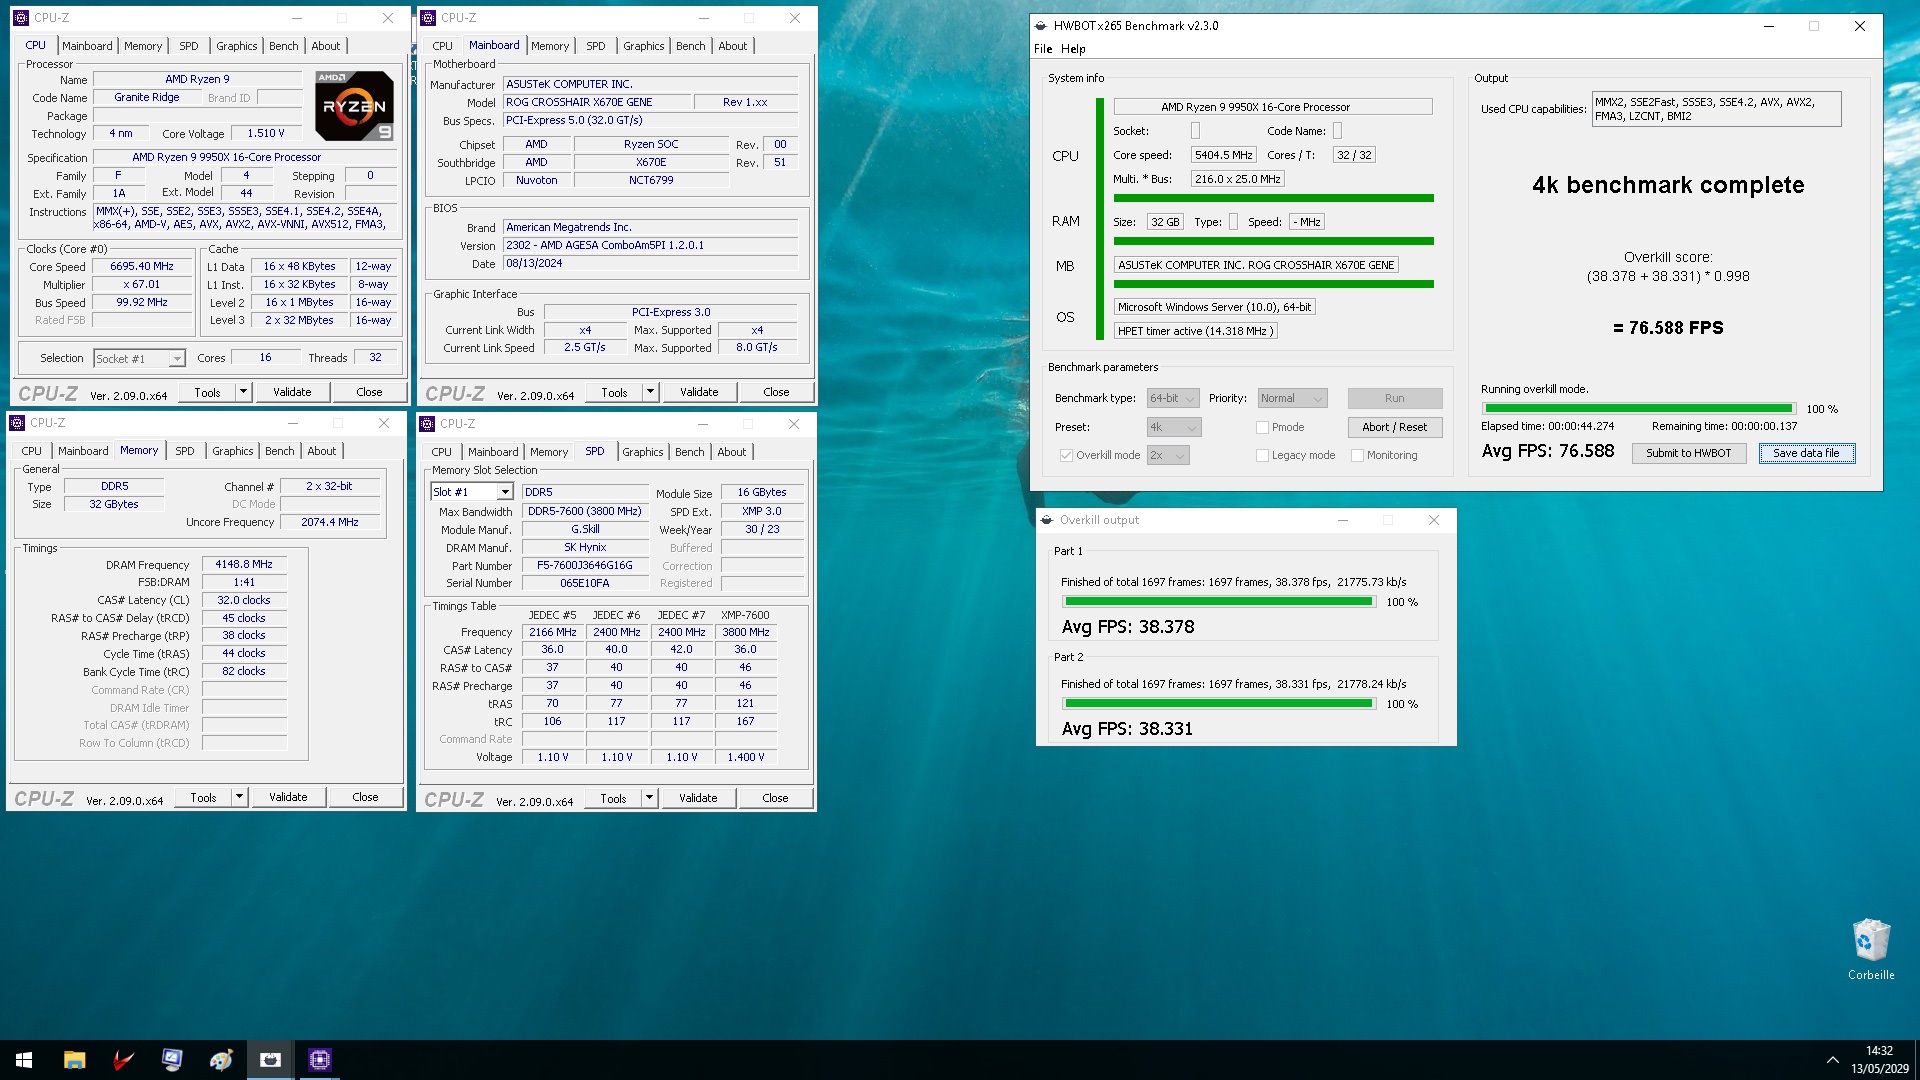Image resolution: width=1920 pixels, height=1080 pixels.
Task: Click Core speed 5404.5 MHz in HWBOT
Action: tap(1224, 155)
